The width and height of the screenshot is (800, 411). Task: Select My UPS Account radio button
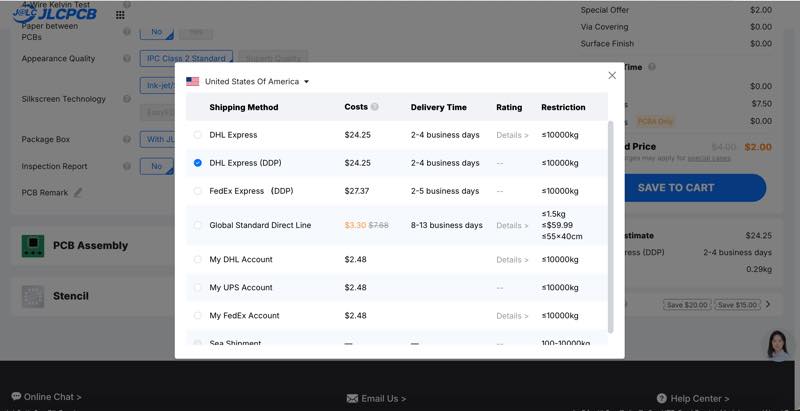[197, 288]
